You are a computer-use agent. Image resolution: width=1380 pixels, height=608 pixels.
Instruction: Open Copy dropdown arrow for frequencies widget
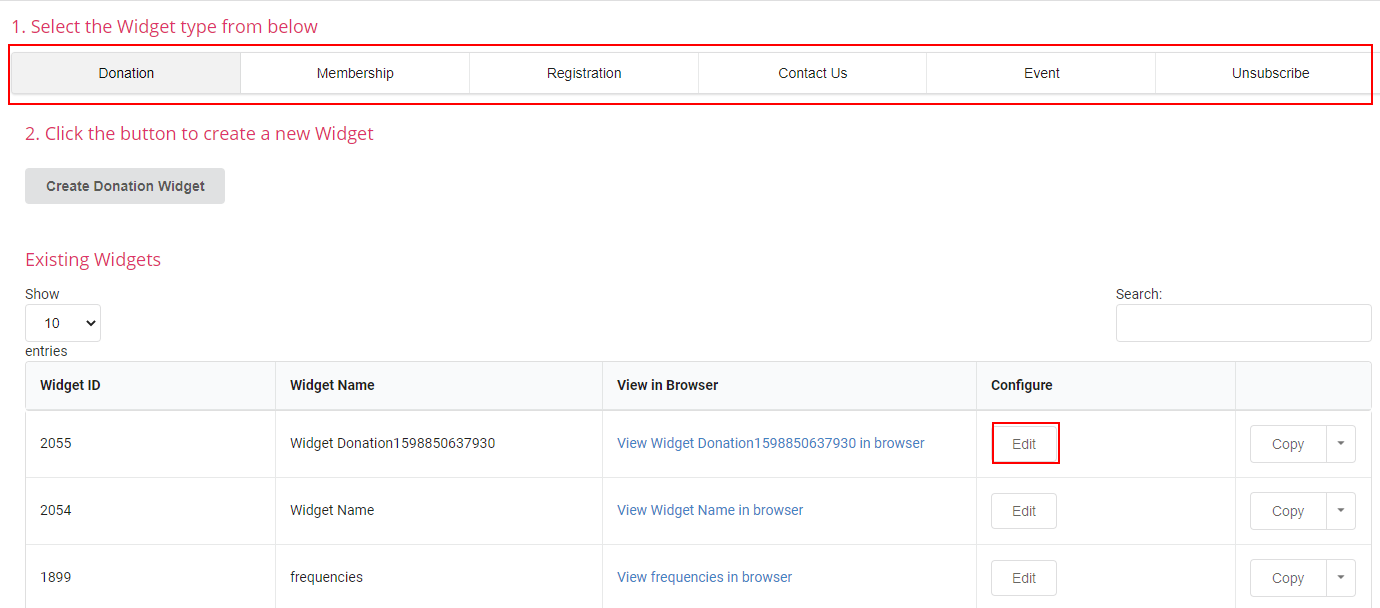1341,578
